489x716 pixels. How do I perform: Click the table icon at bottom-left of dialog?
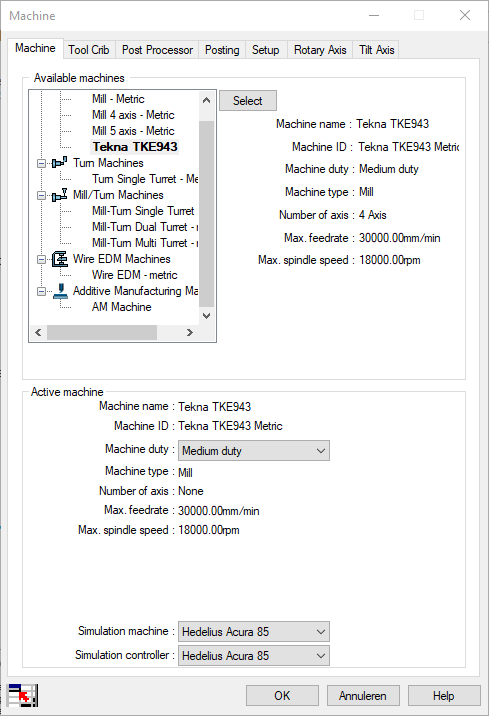pyautogui.click(x=23, y=695)
